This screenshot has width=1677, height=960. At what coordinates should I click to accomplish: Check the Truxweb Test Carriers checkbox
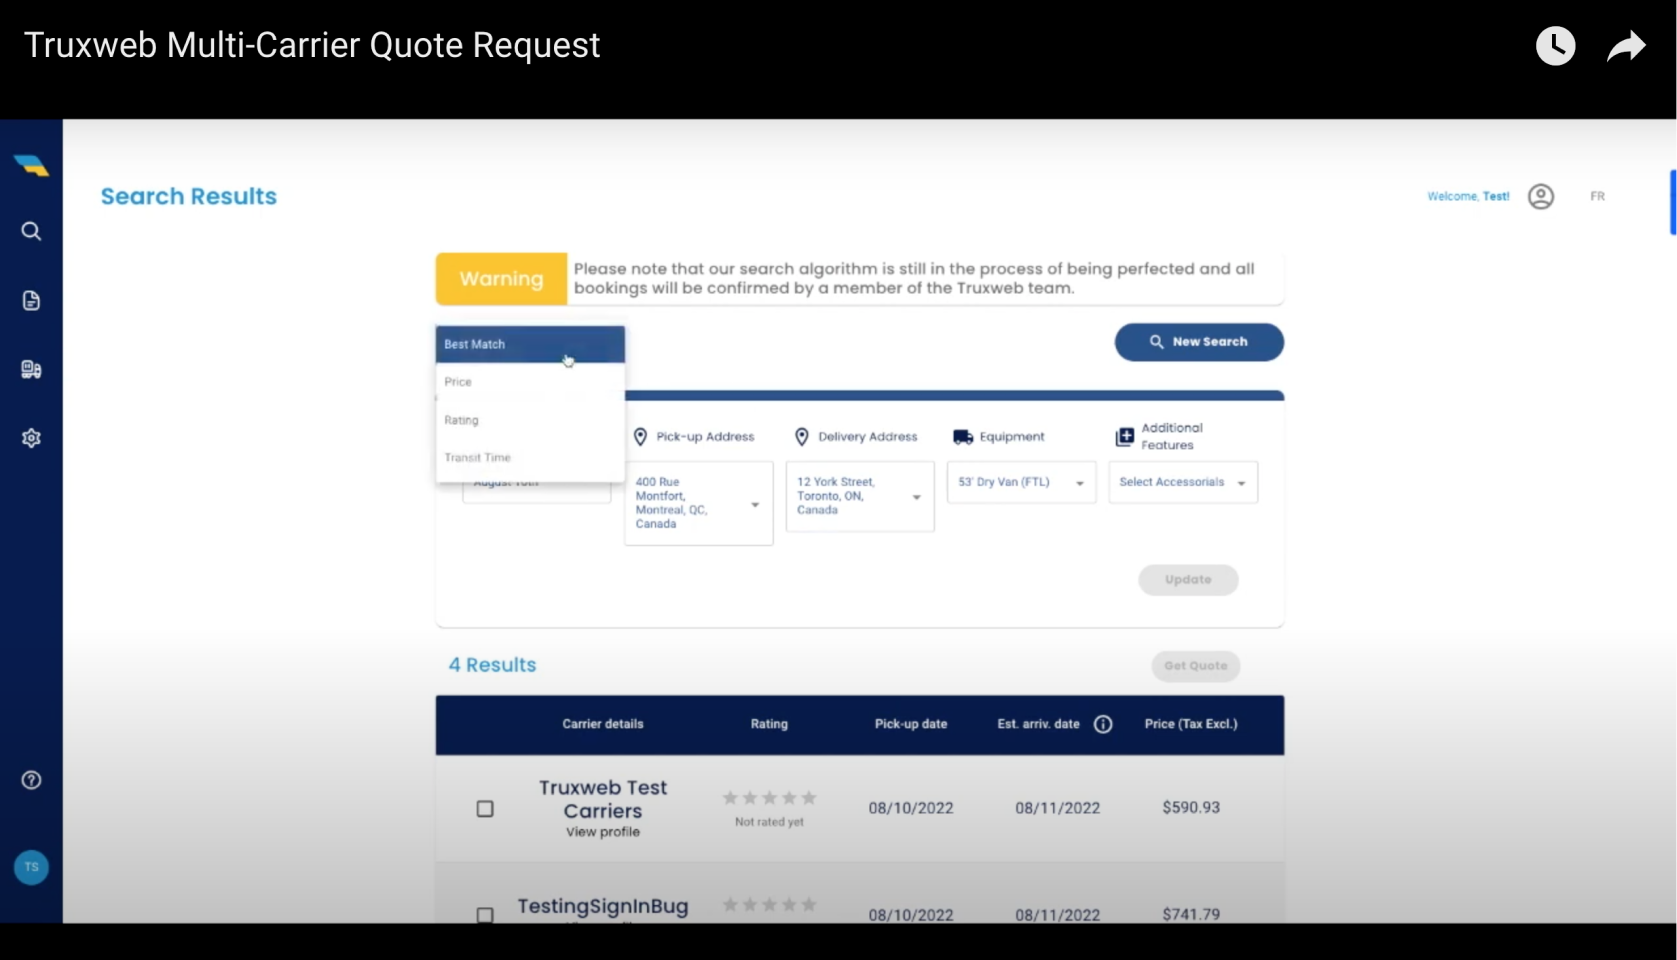[x=485, y=808]
